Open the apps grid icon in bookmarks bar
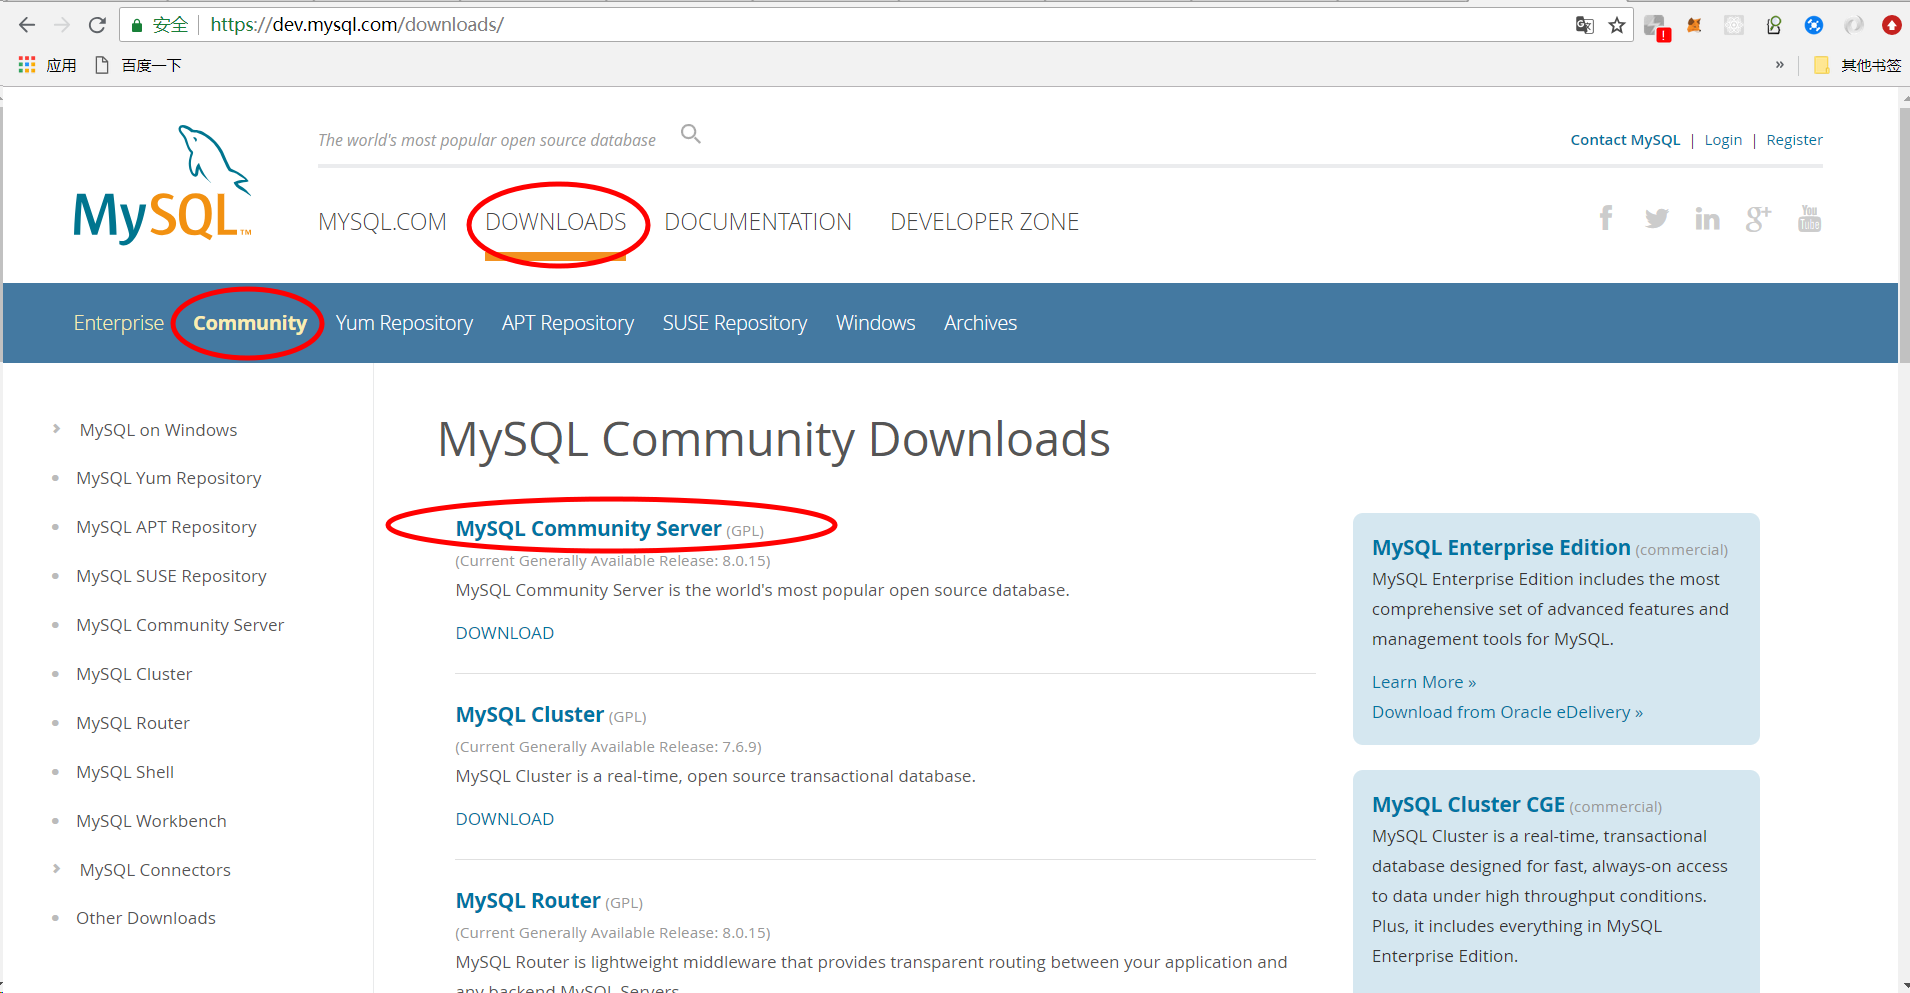Viewport: 1910px width, 993px height. pos(27,65)
